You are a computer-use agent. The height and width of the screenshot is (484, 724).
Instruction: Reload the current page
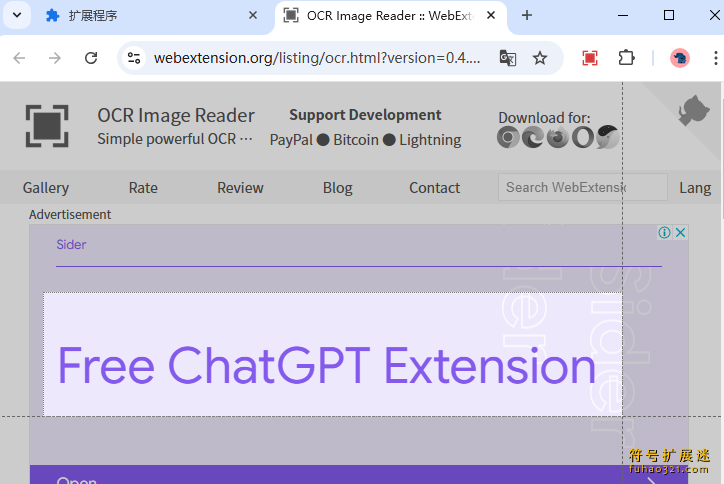(x=91, y=58)
